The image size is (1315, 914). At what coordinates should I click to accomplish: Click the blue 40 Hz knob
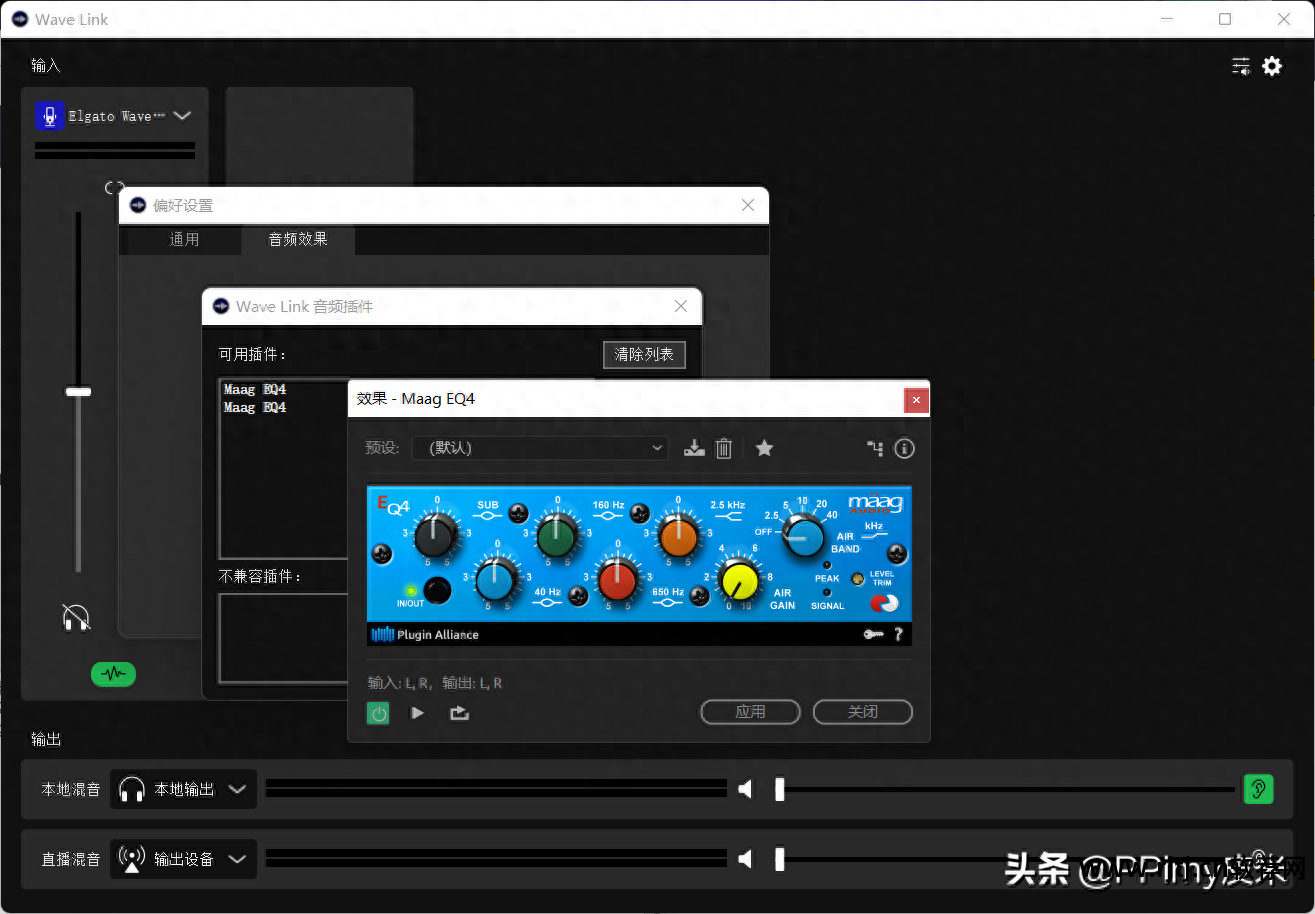click(496, 579)
